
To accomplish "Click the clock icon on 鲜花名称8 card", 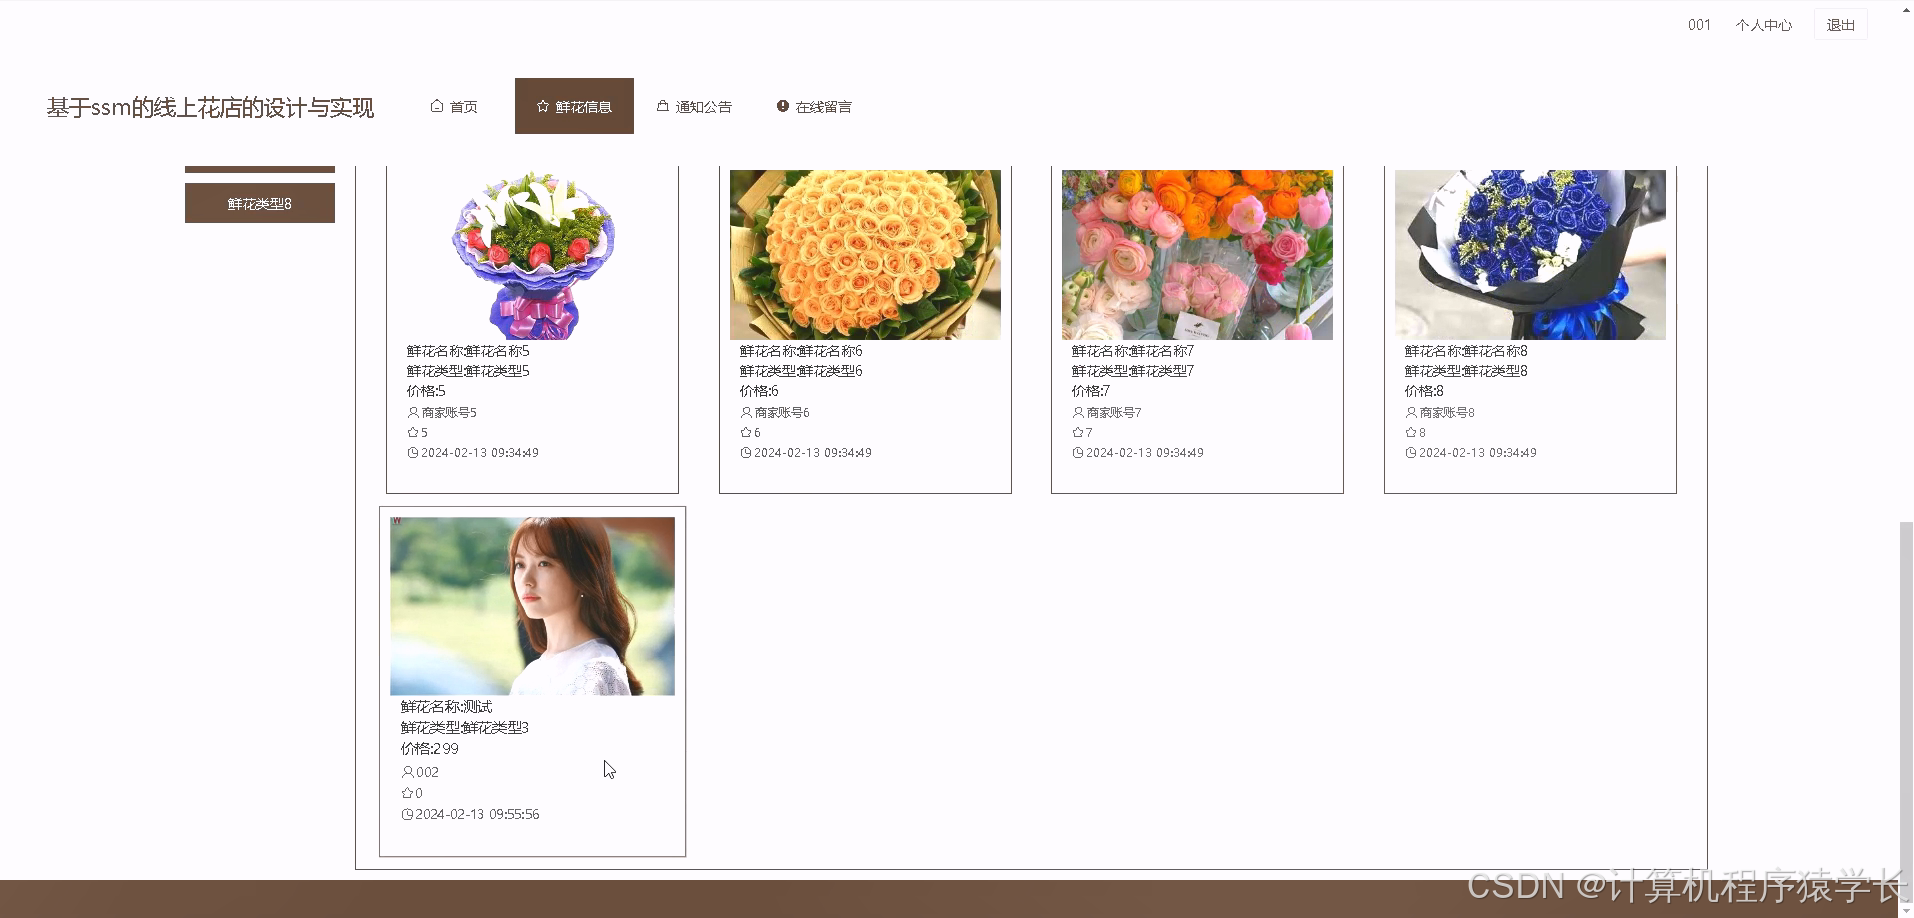I will [x=1410, y=452].
